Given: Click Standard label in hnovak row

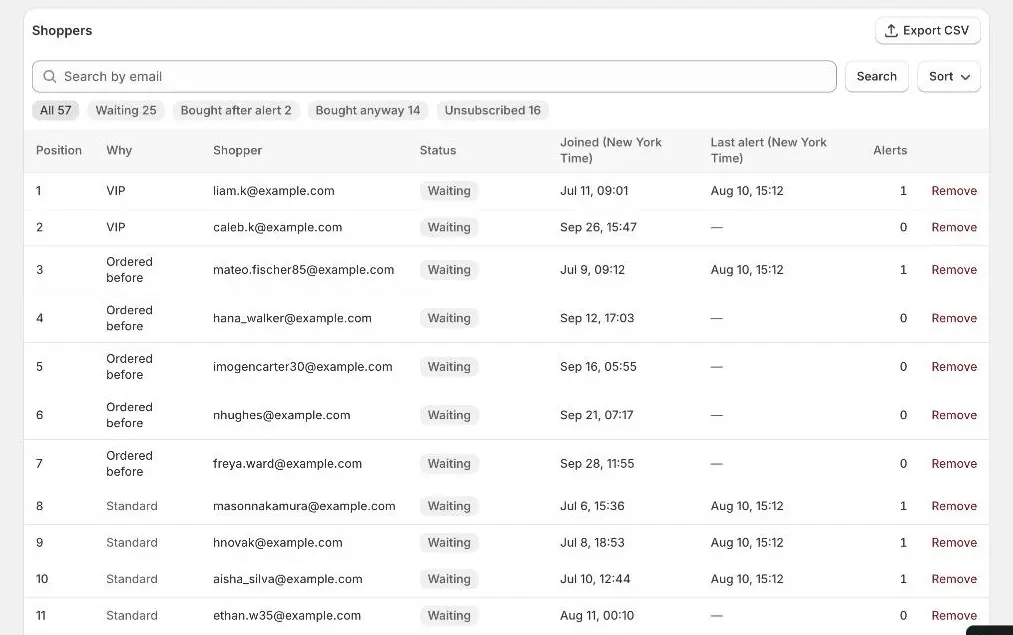Looking at the screenshot, I should coord(132,543).
